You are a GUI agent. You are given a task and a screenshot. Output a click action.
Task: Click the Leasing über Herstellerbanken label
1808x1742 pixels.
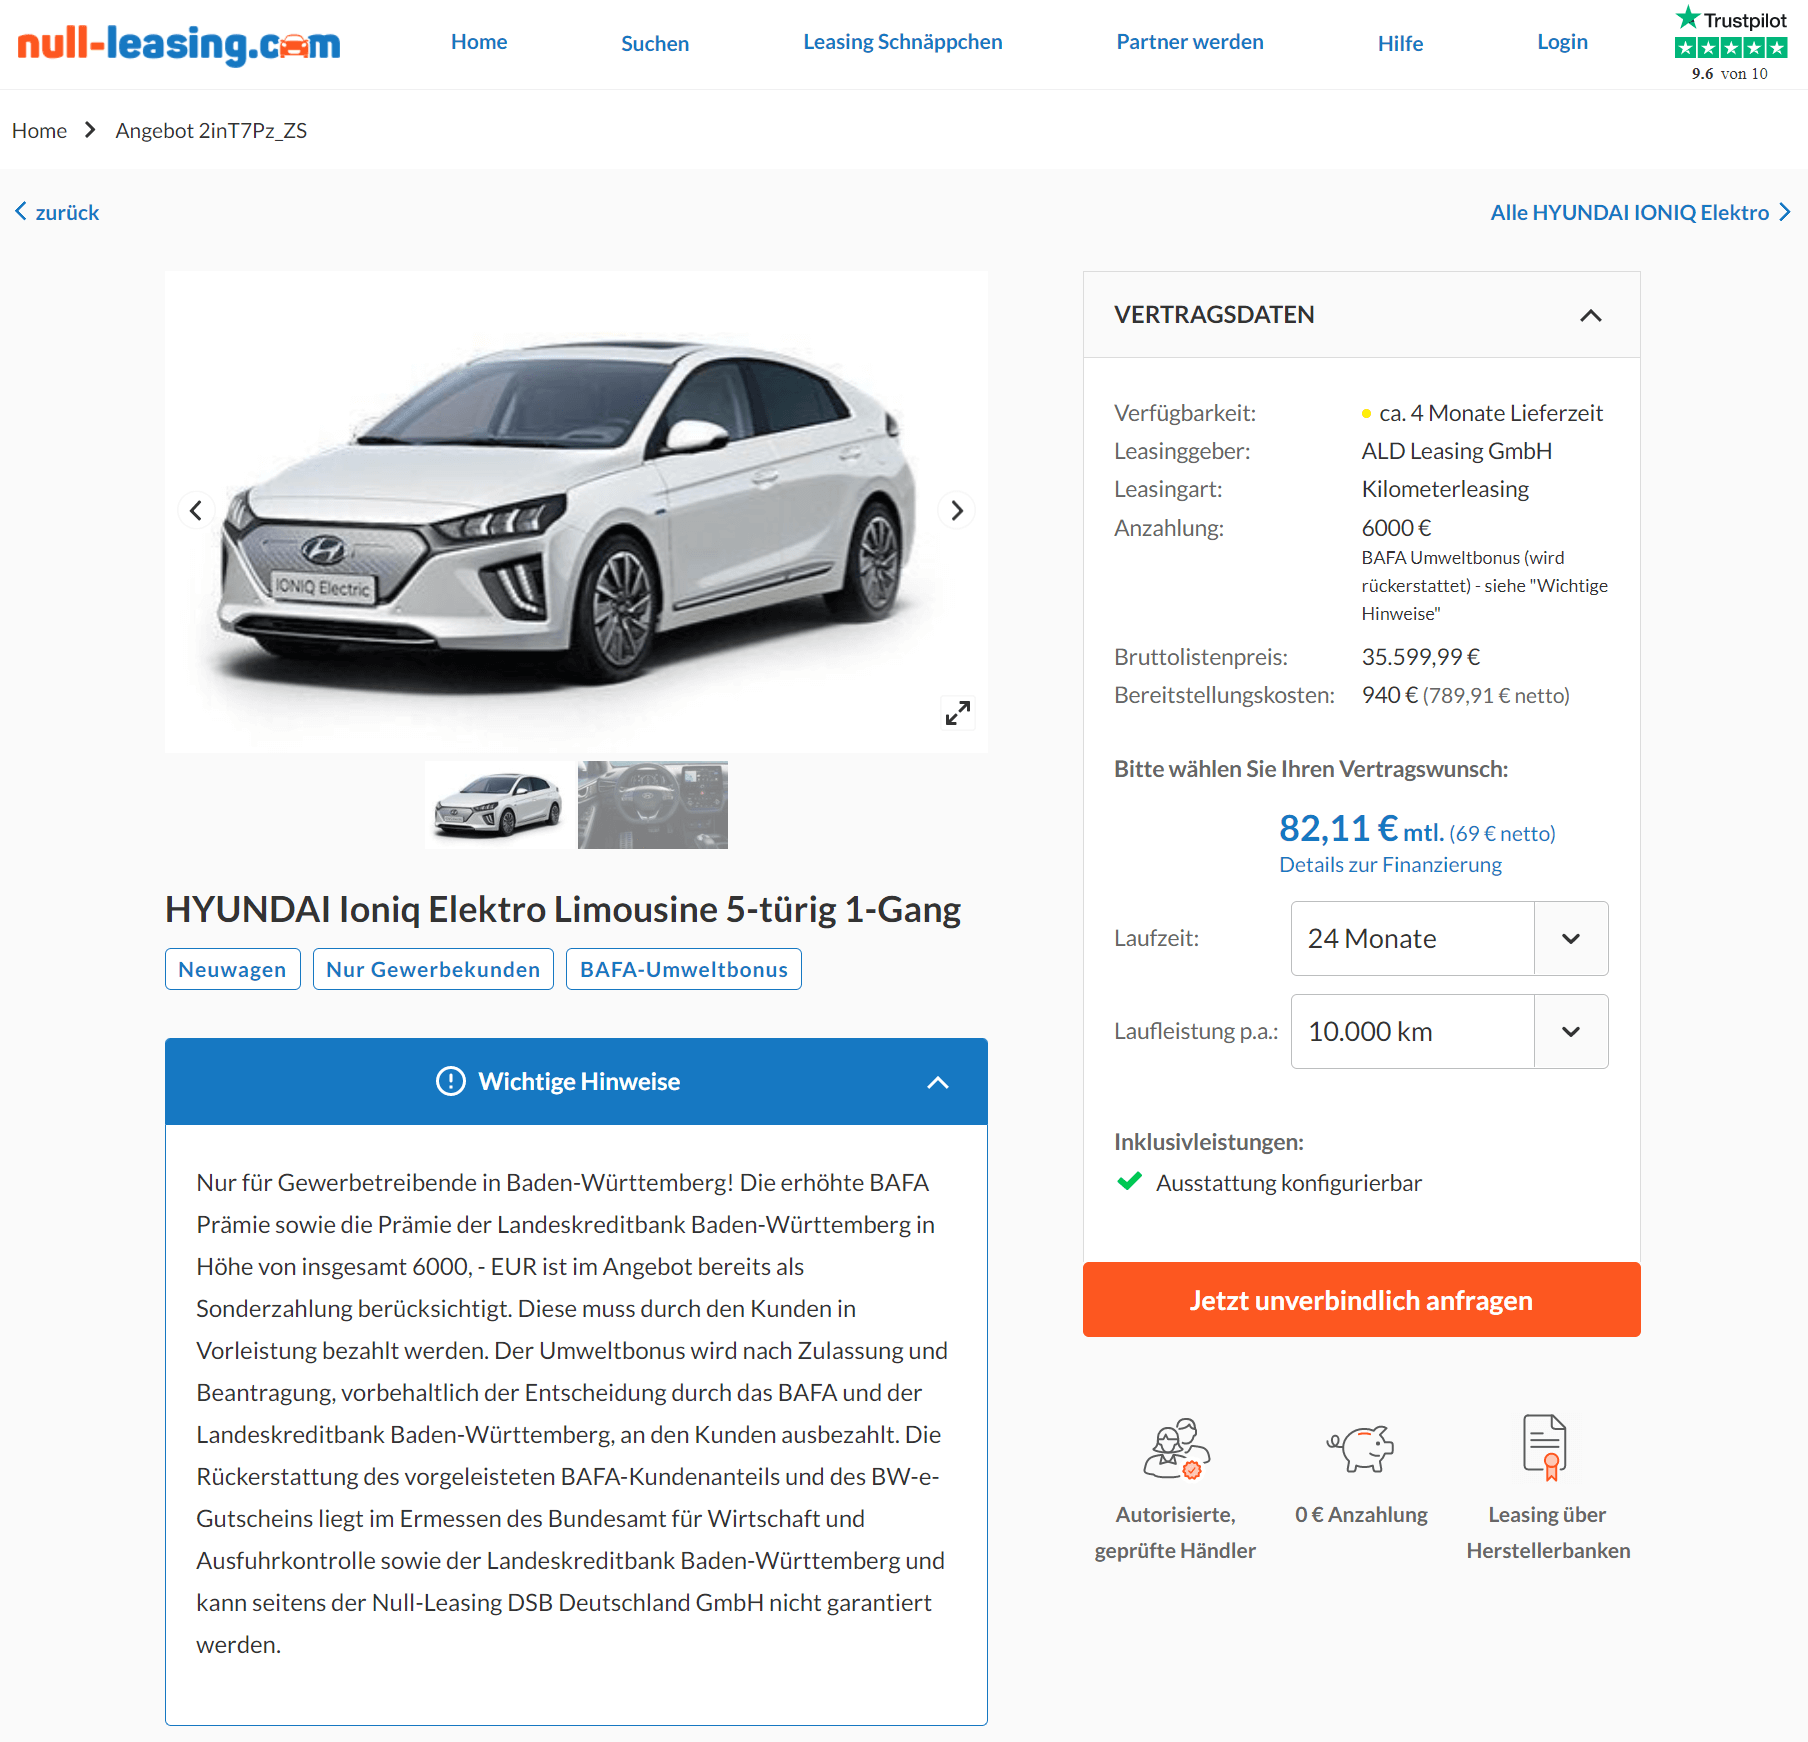(x=1548, y=1532)
